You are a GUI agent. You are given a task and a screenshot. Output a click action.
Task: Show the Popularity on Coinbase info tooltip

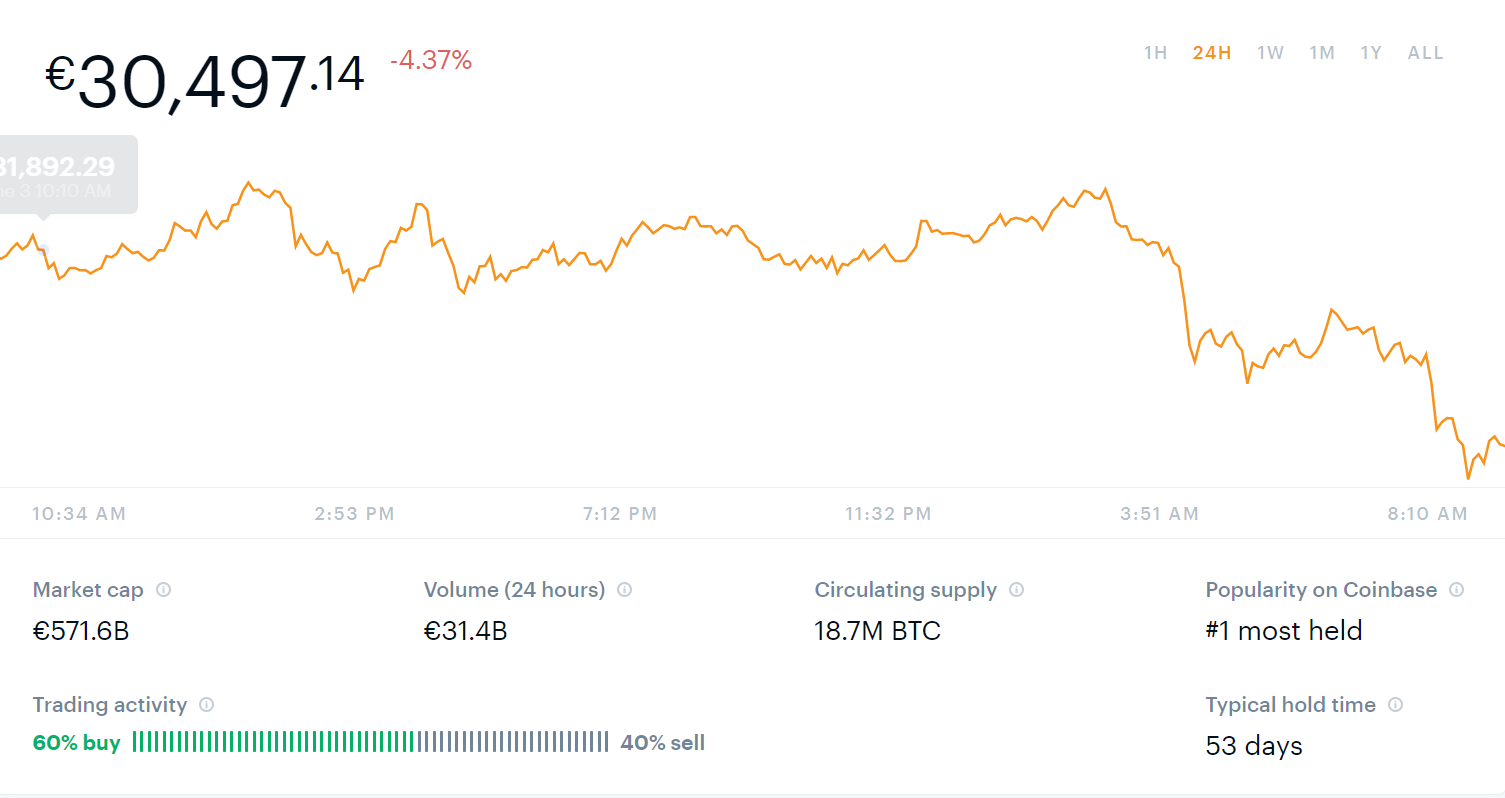pos(1456,590)
